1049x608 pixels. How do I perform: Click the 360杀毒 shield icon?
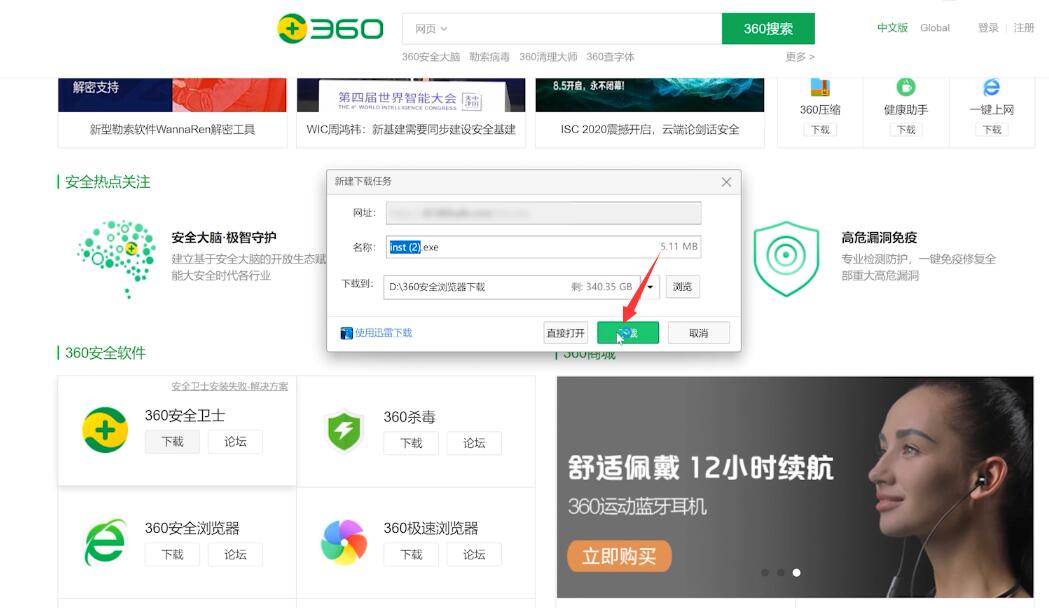[x=344, y=431]
